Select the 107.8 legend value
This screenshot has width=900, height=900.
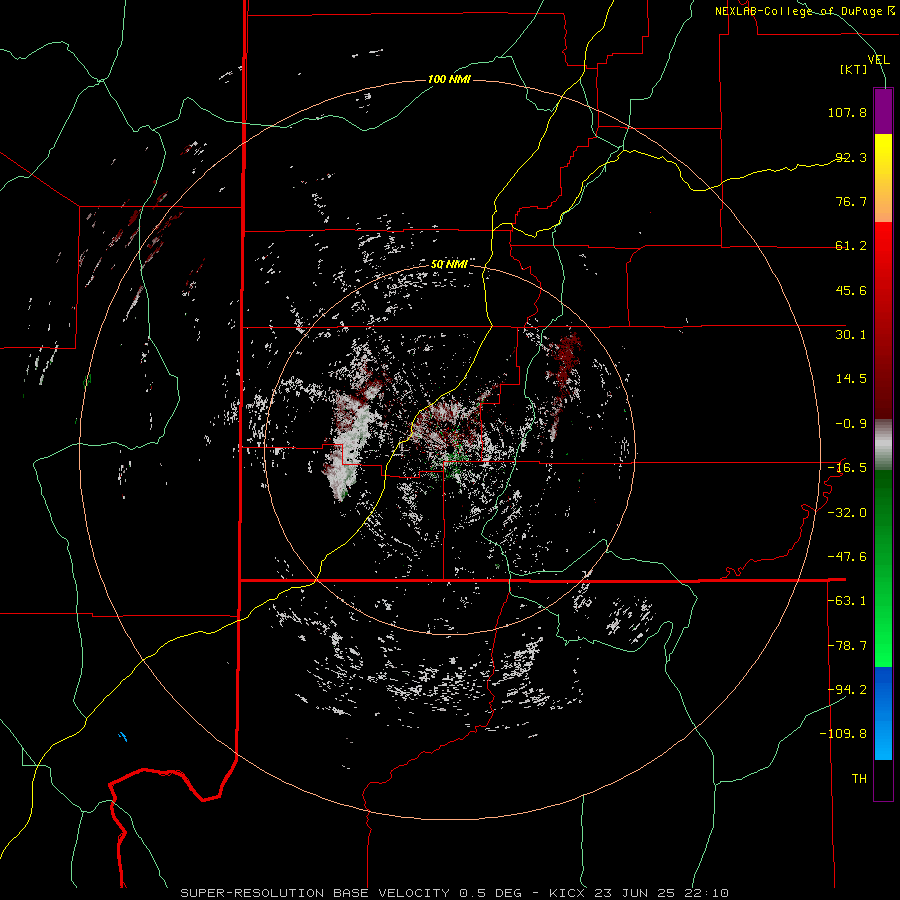[847, 112]
